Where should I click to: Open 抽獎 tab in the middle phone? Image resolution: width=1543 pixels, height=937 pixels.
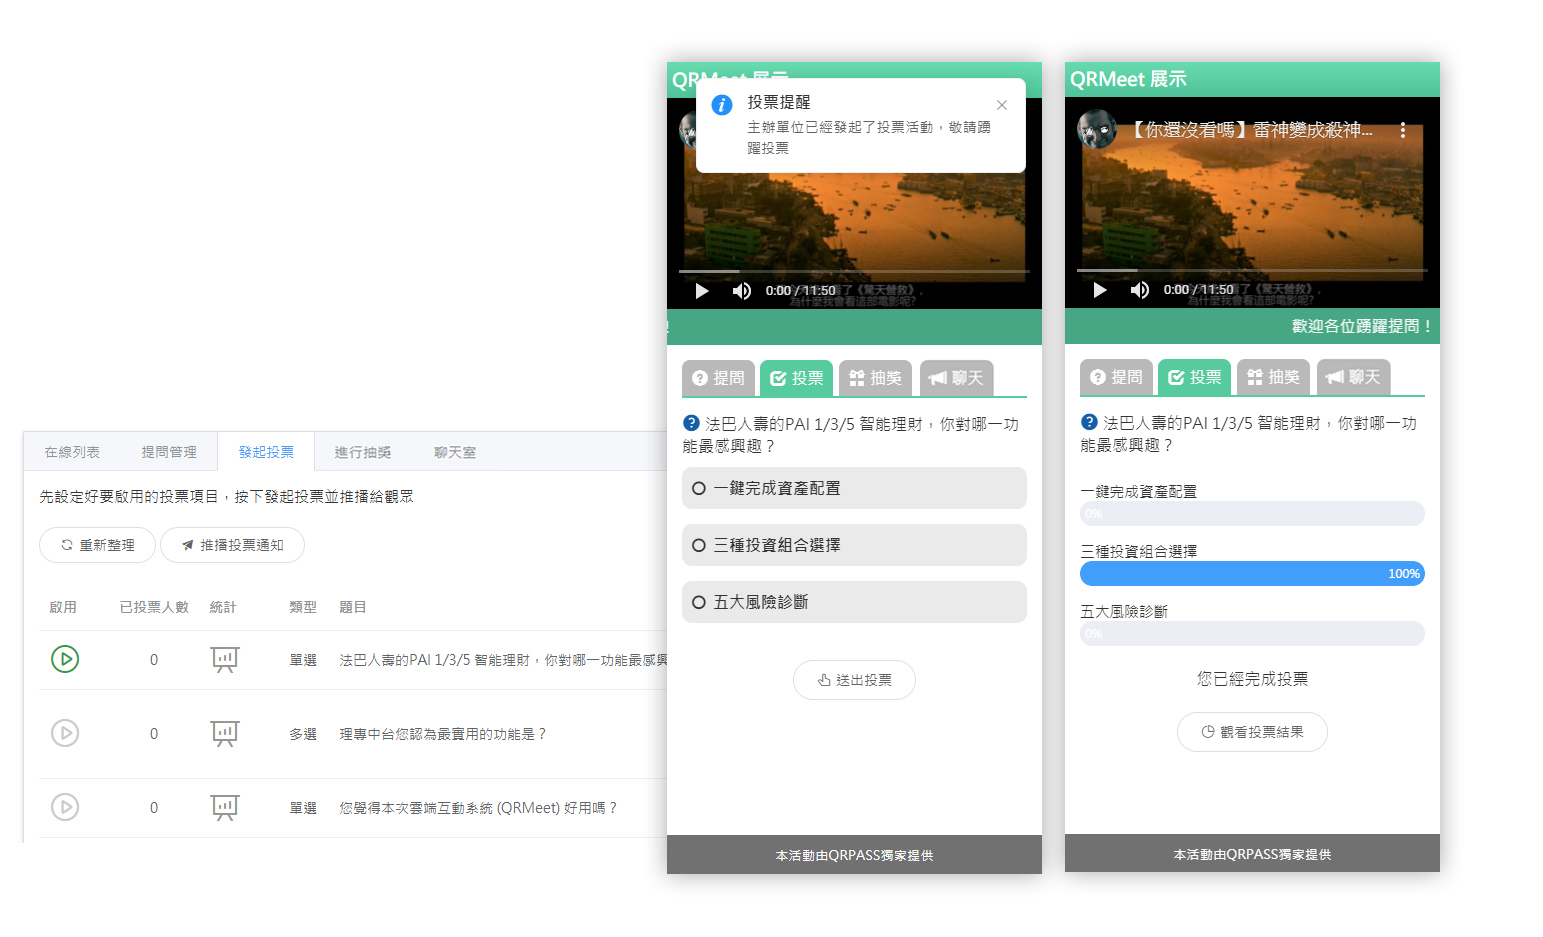pyautogui.click(x=876, y=378)
